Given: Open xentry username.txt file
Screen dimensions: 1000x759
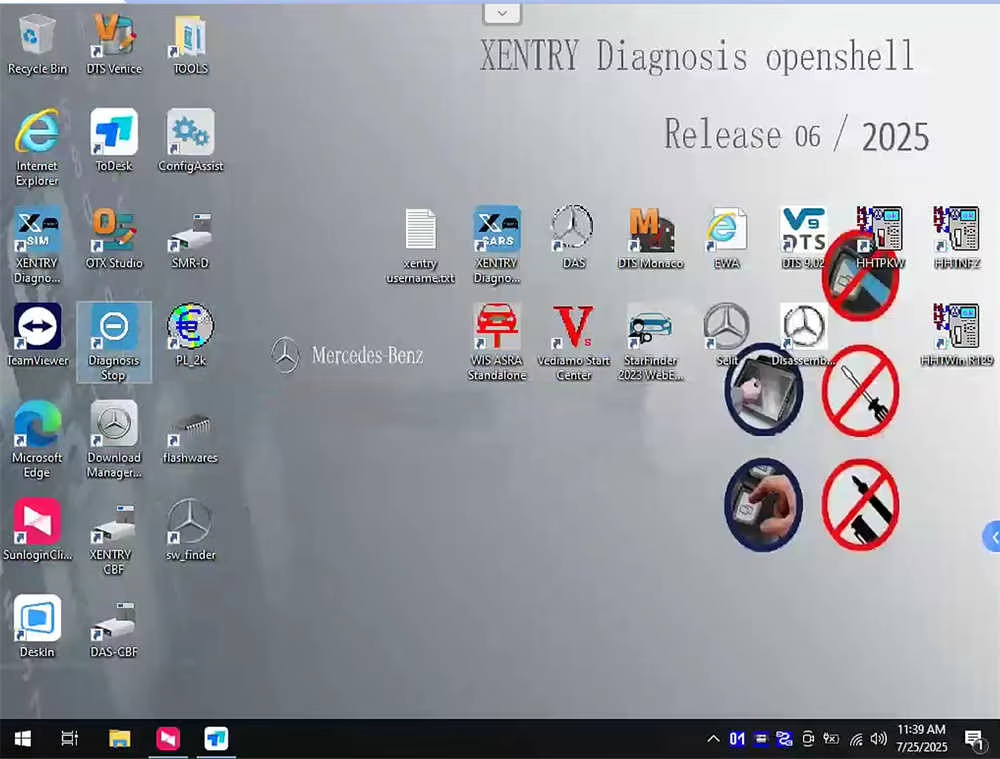Looking at the screenshot, I should point(420,232).
